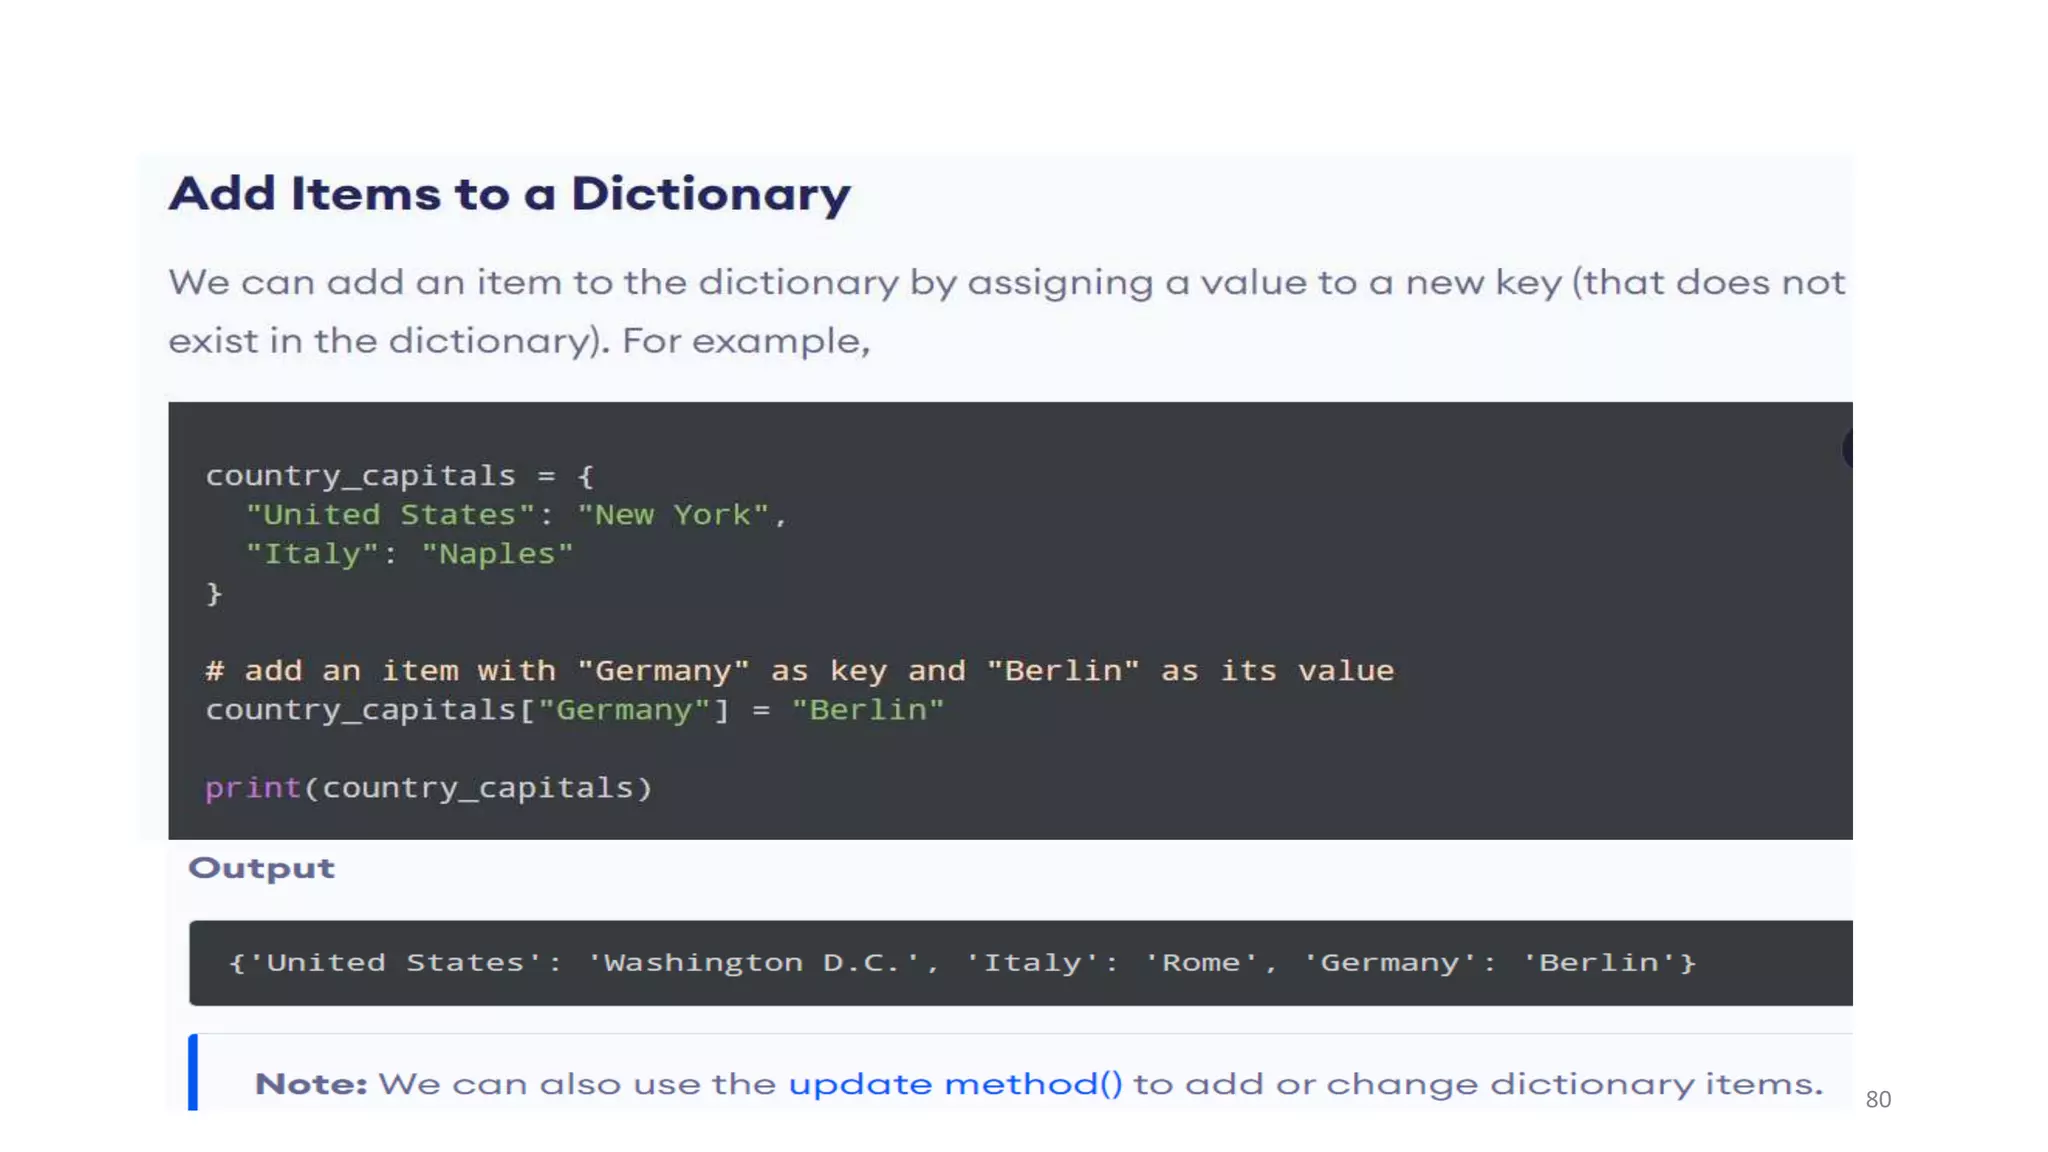
Task: Open the 'update method()' link
Action: [x=955, y=1084]
